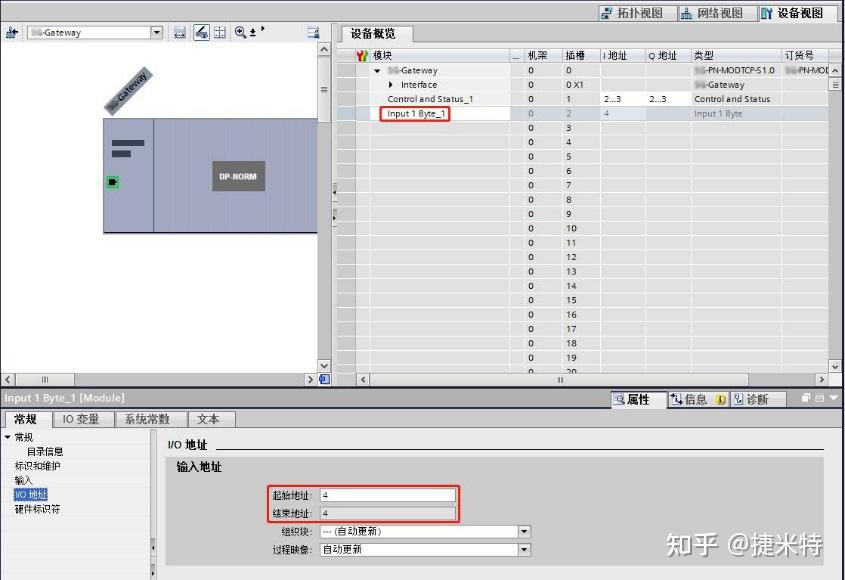Select I/O 地址 in properties tree

tap(31, 494)
